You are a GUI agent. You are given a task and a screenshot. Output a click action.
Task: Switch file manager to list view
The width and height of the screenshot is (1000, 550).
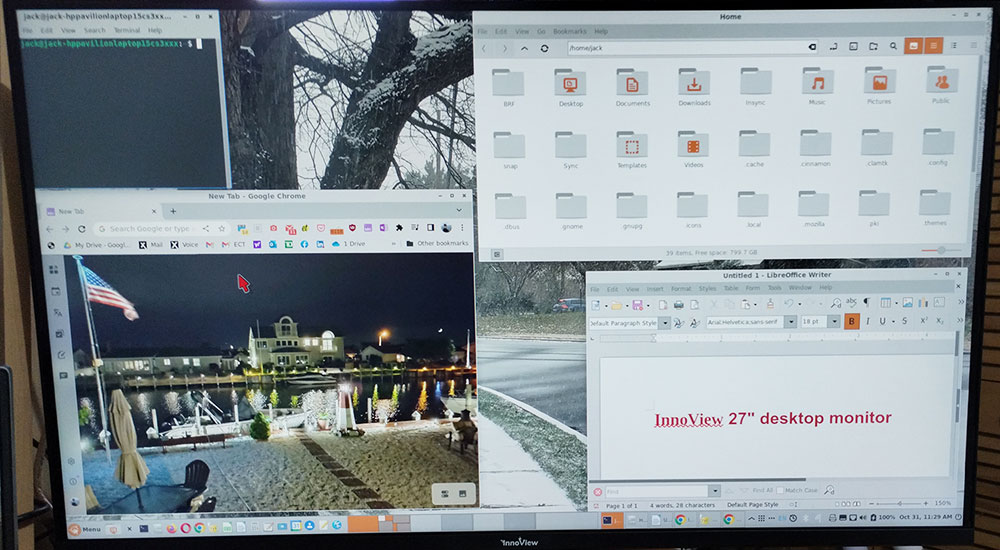click(933, 46)
